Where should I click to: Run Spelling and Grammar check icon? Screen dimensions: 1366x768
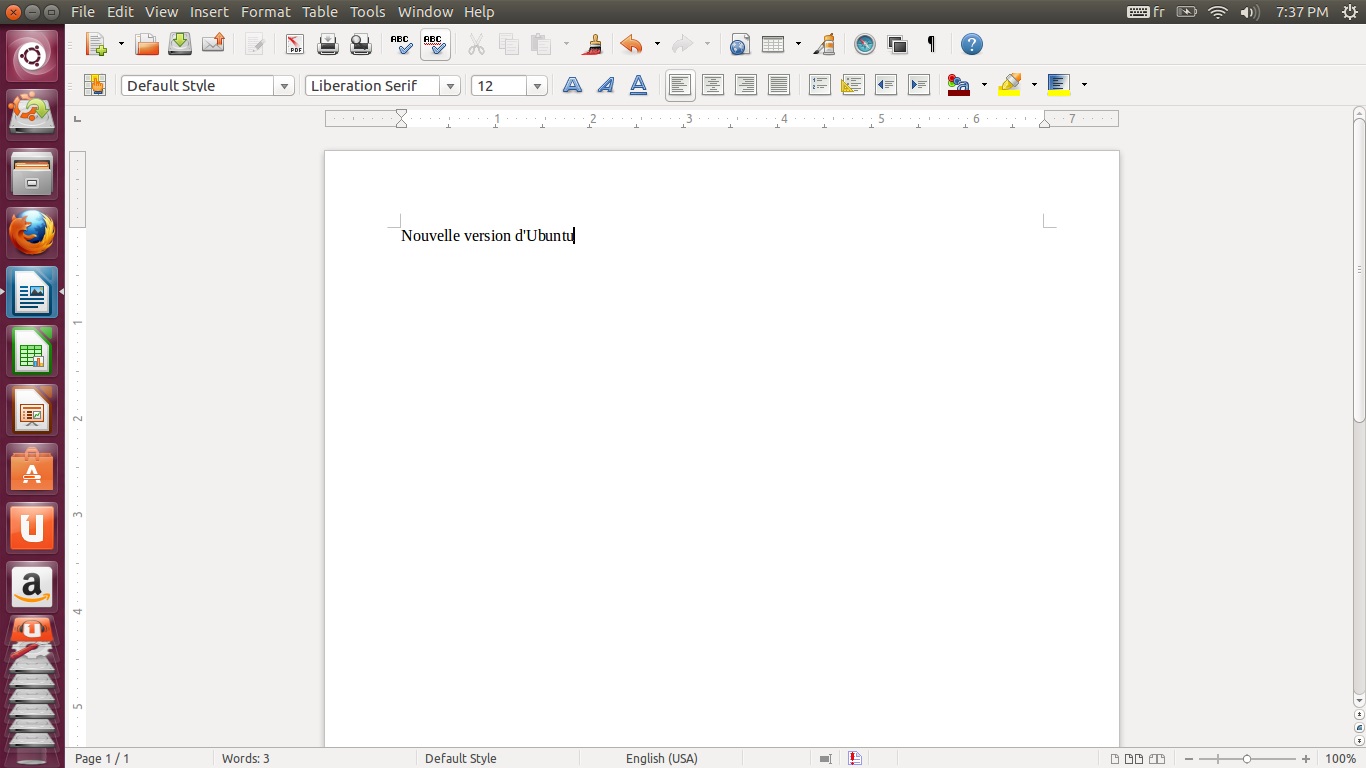pos(401,44)
